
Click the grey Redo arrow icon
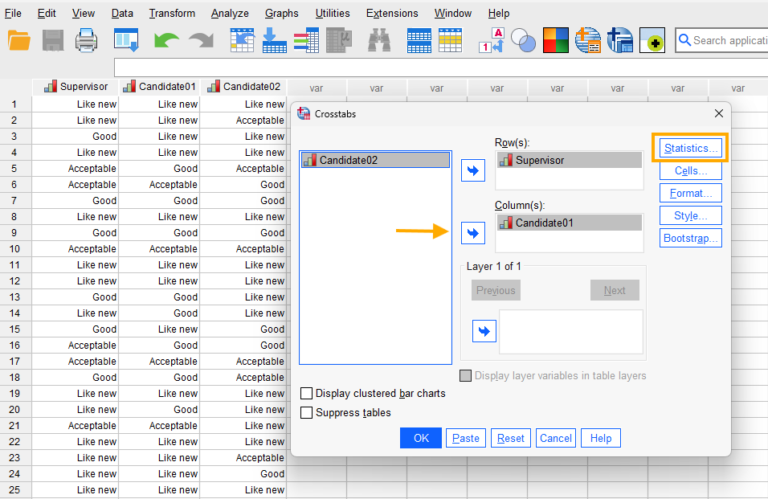[201, 40]
